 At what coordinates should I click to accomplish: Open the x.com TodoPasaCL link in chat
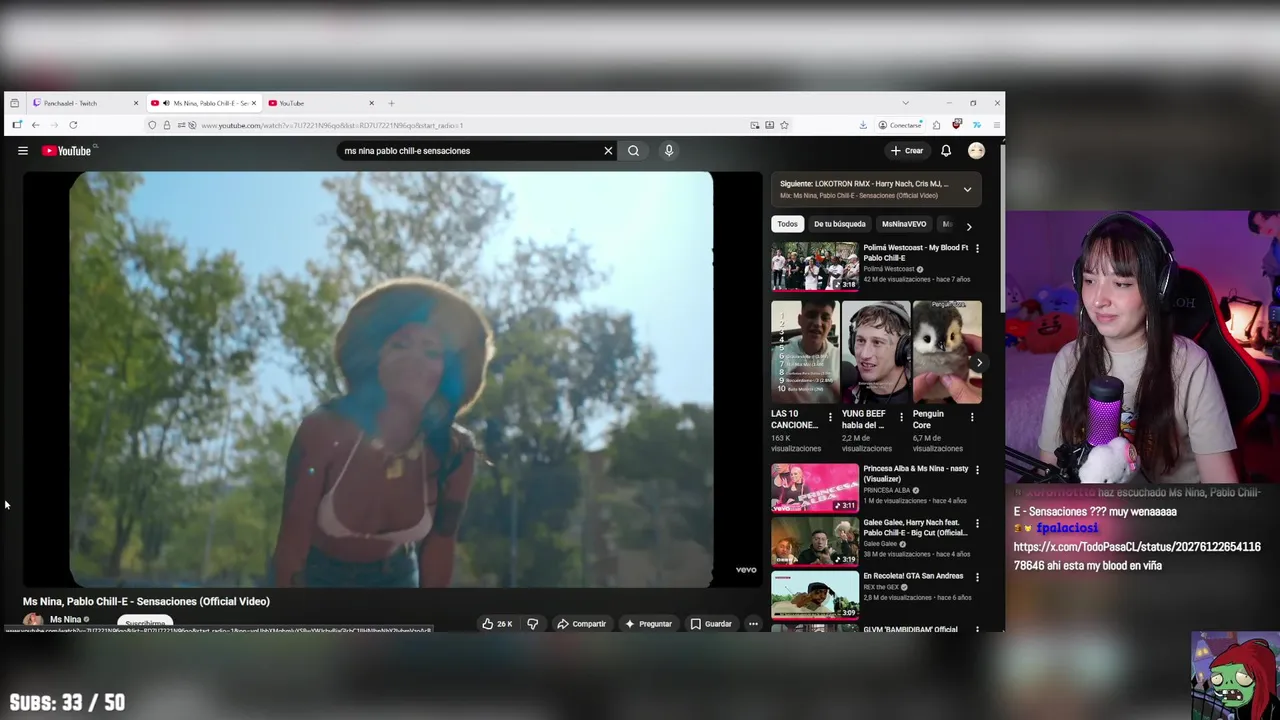[x=1137, y=556]
